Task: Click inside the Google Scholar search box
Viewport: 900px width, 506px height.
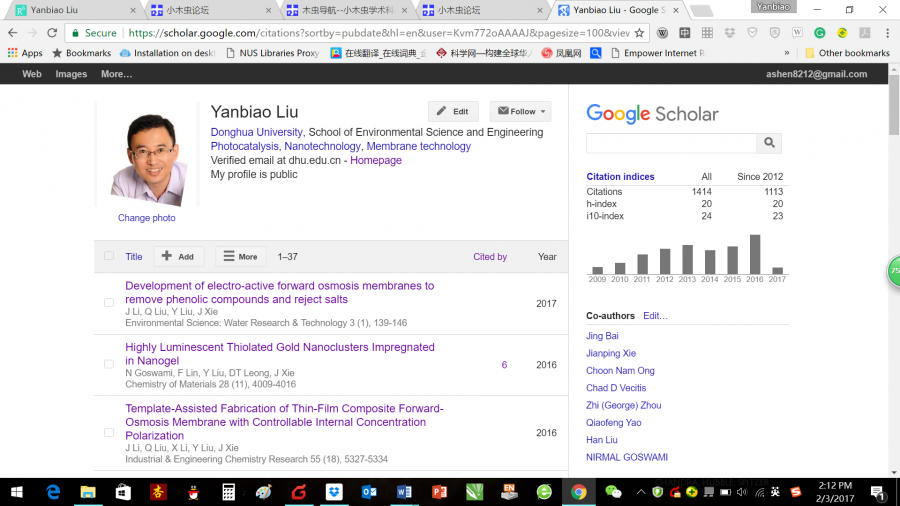Action: [671, 143]
